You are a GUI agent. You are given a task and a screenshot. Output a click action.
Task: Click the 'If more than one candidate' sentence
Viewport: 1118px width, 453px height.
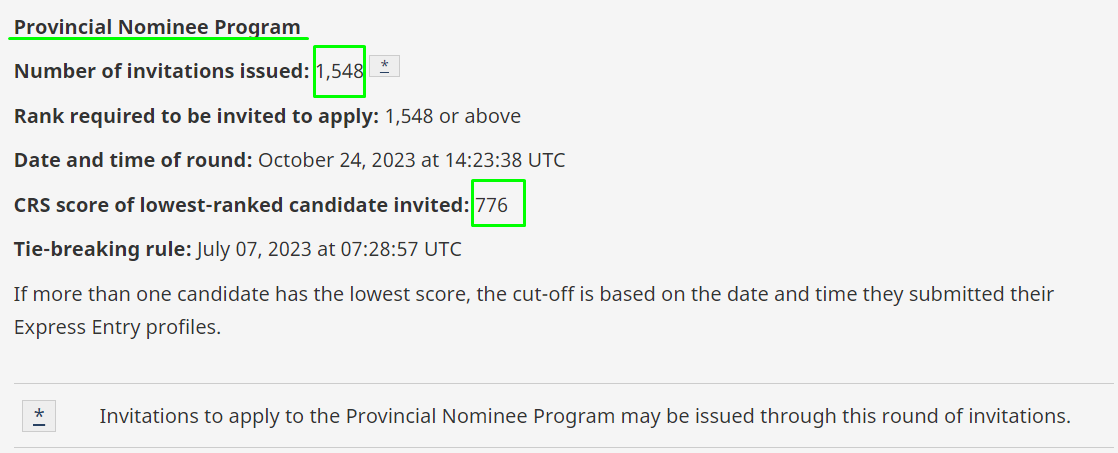[x=533, y=310]
